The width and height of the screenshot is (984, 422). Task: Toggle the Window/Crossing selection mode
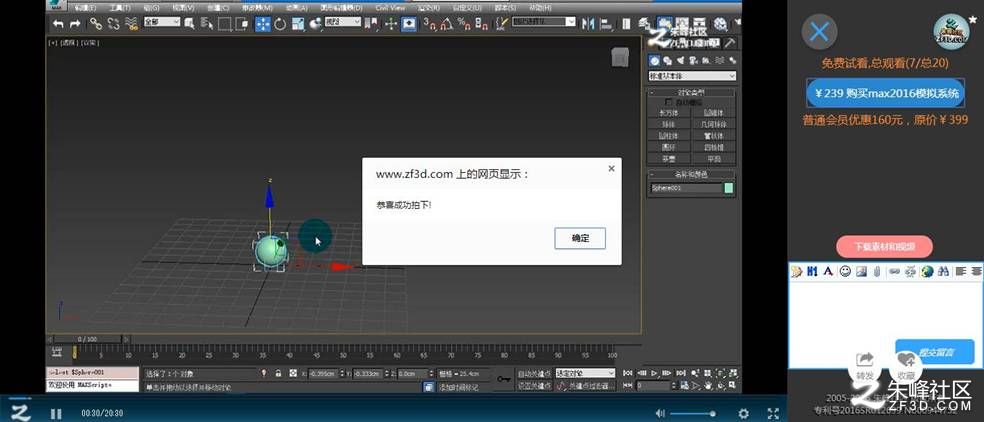(x=242, y=24)
